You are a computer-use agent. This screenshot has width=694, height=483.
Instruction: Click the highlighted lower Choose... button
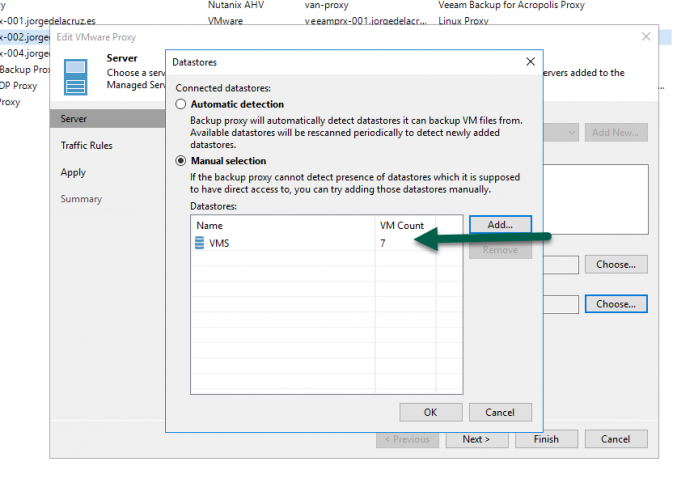(x=616, y=304)
